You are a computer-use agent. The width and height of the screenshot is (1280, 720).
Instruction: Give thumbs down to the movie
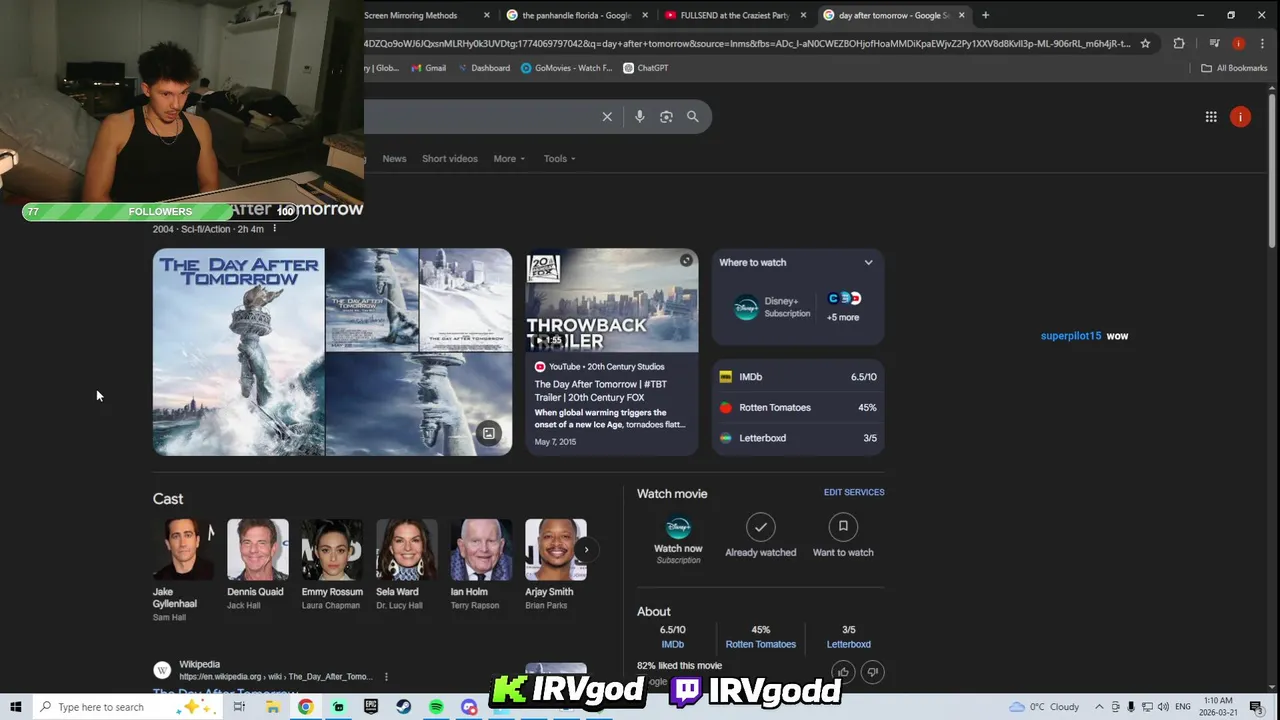point(872,672)
